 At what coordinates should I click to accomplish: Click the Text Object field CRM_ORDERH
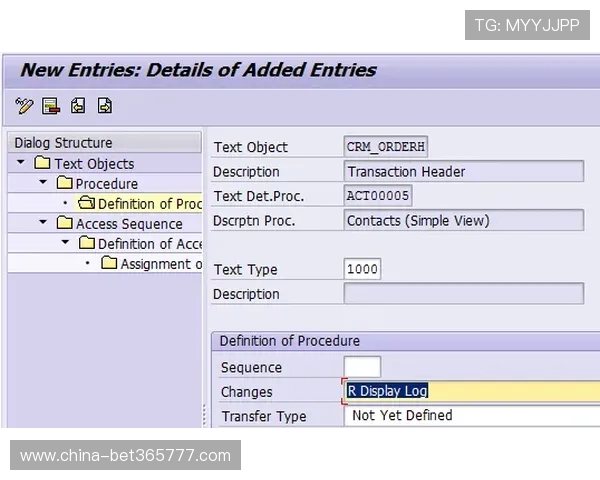click(x=386, y=146)
